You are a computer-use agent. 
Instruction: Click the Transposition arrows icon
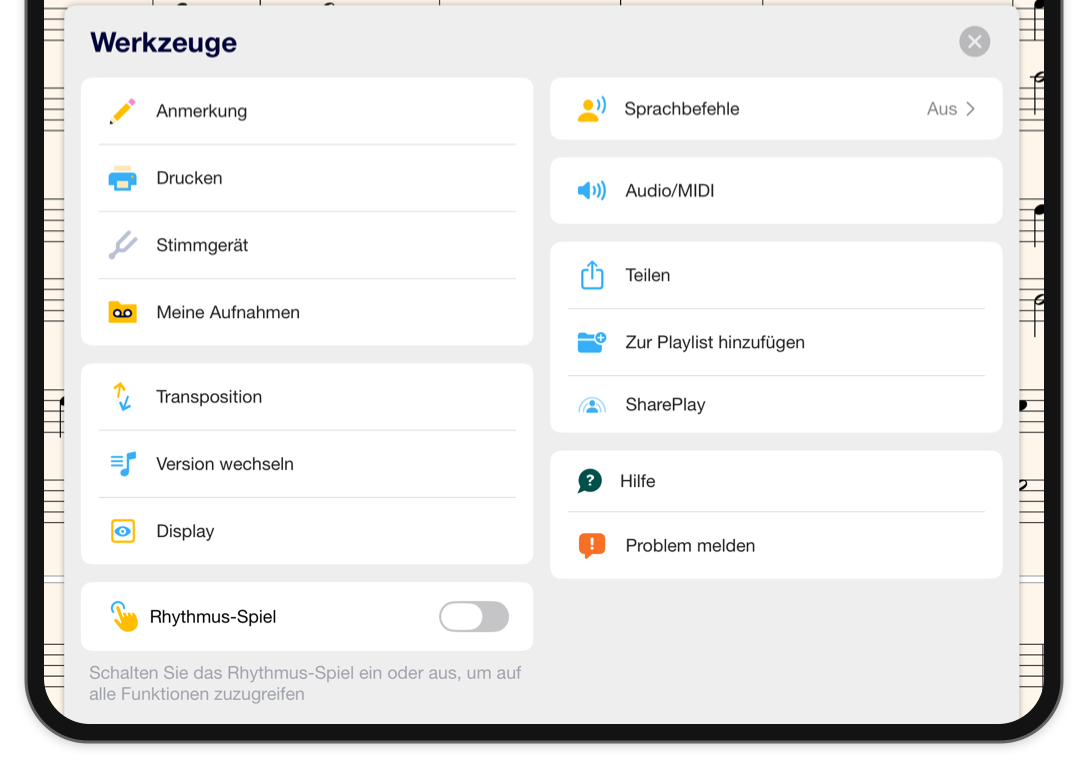tap(123, 396)
